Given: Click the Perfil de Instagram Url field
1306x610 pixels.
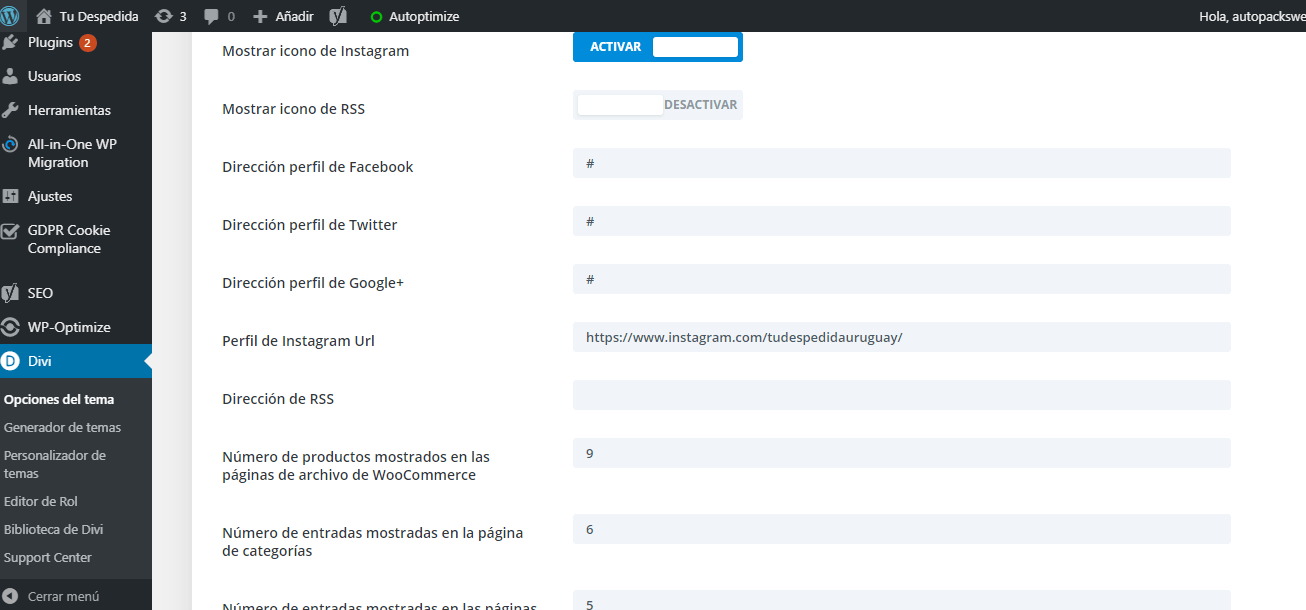Looking at the screenshot, I should coord(901,337).
